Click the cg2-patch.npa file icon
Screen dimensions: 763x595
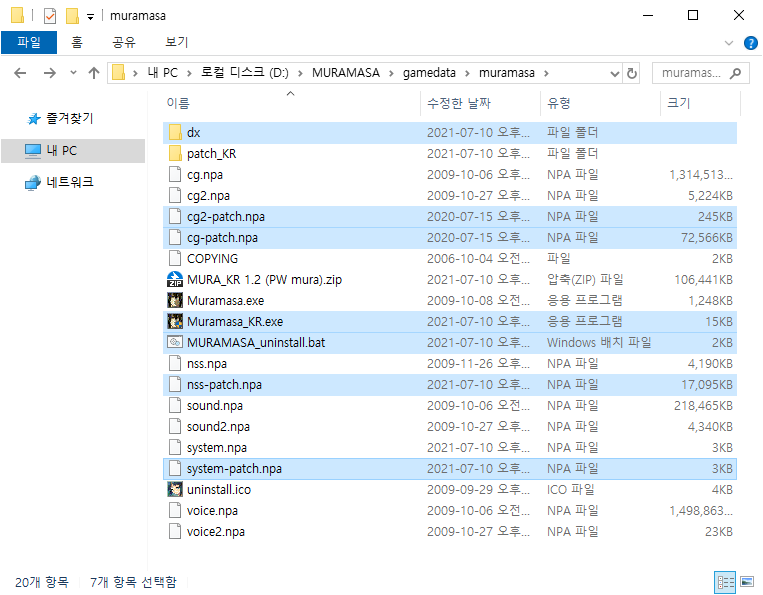coord(175,216)
